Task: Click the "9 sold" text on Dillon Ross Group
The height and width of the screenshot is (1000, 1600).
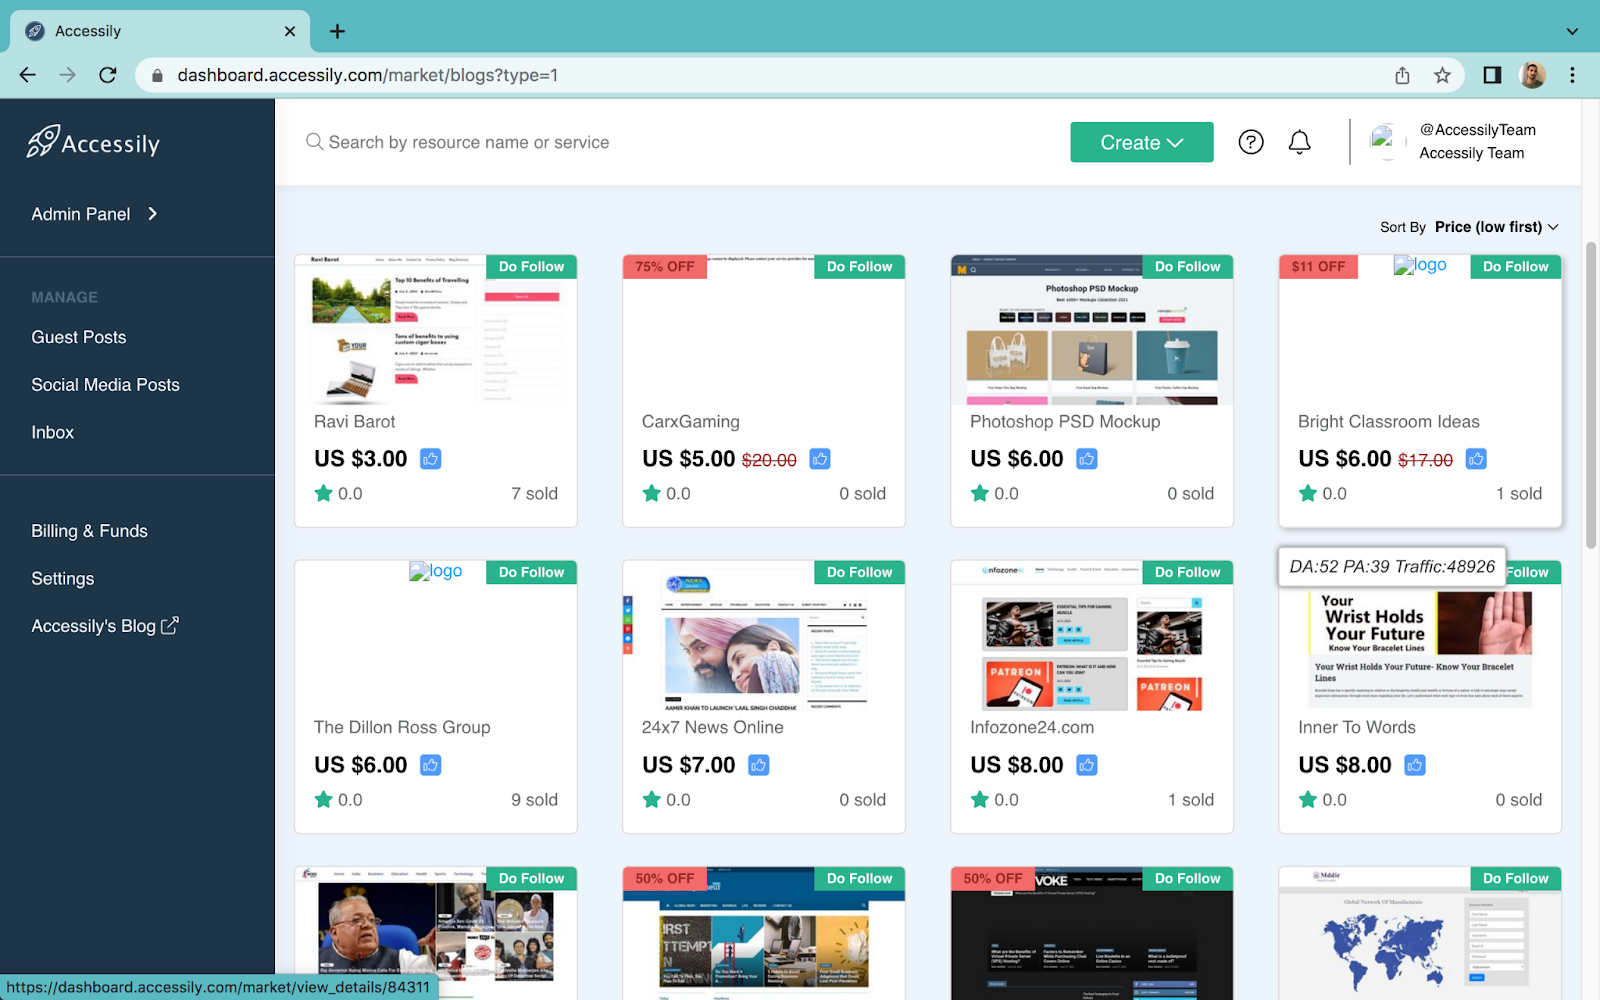Action: click(x=535, y=800)
